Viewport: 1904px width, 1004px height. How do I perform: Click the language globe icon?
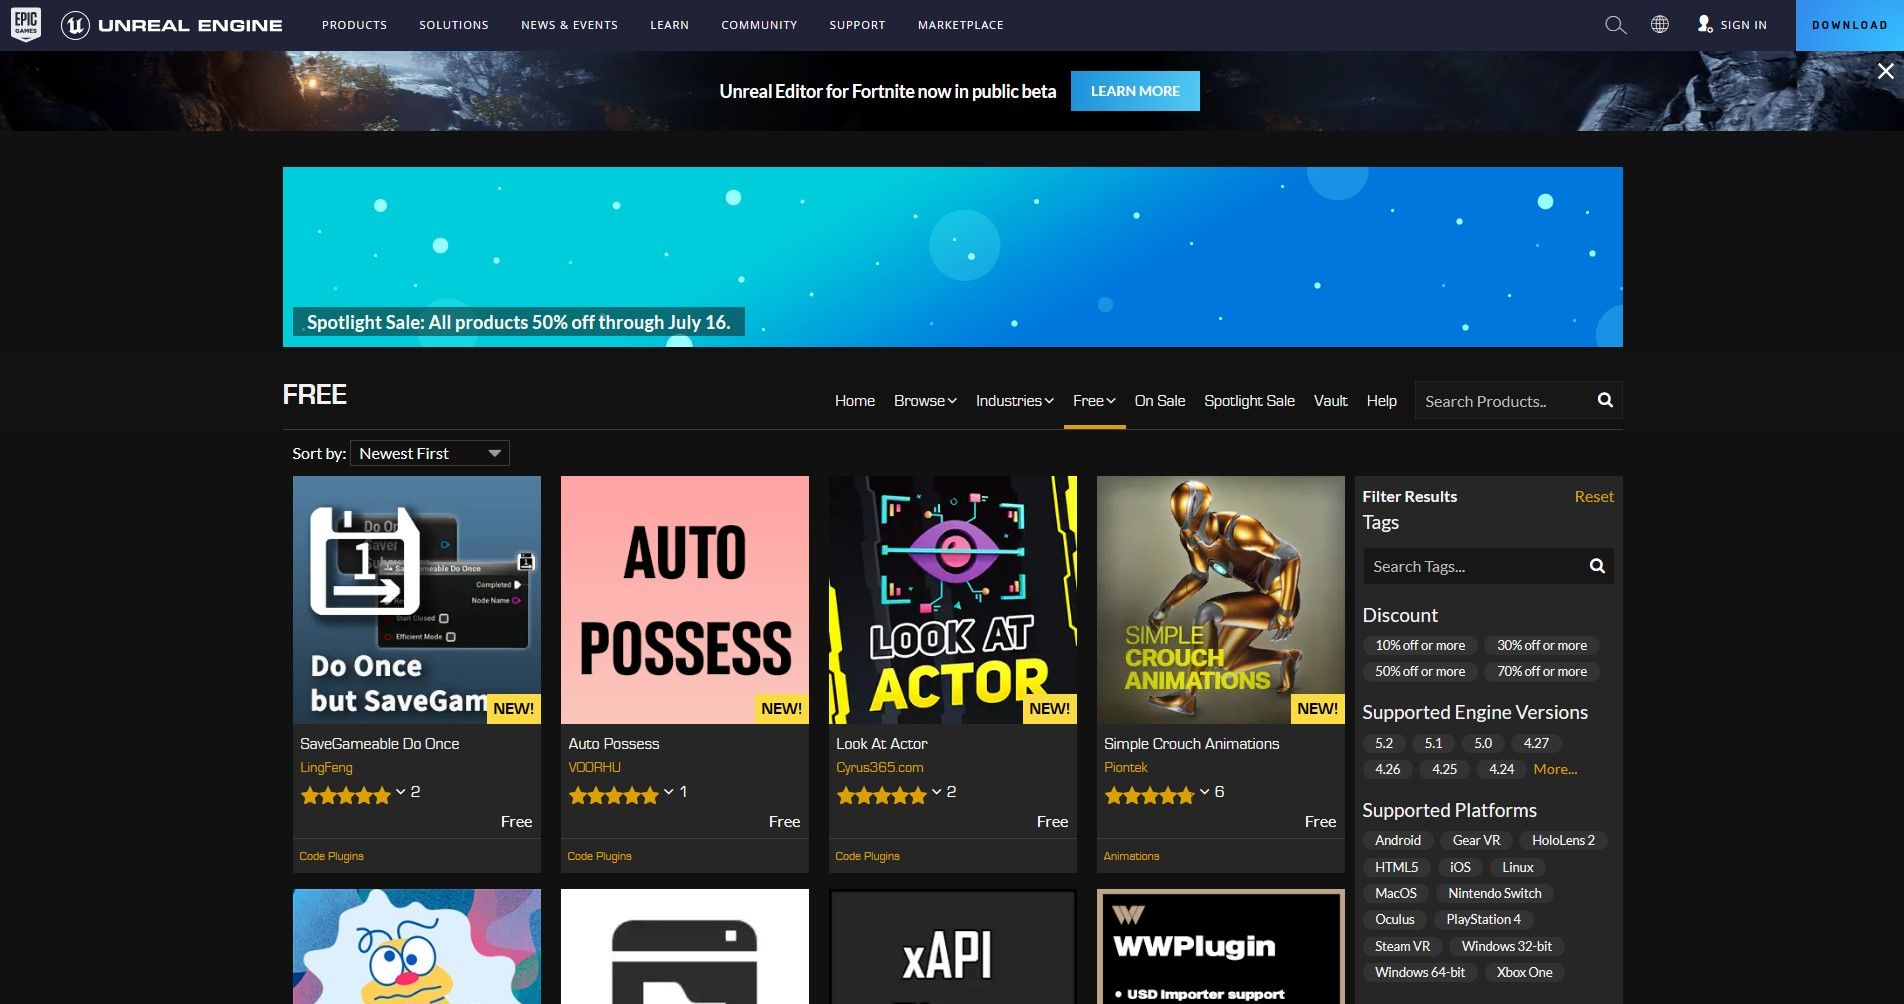point(1660,25)
